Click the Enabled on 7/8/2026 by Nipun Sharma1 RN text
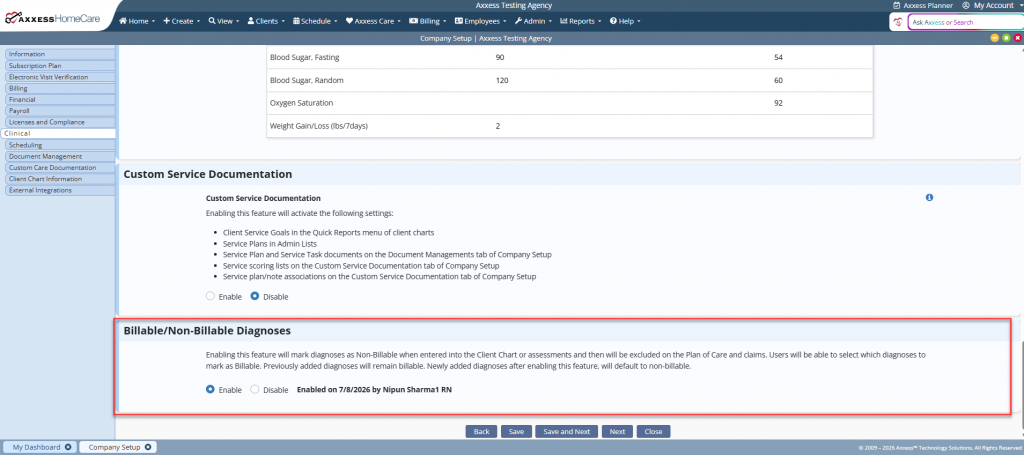1024x455 pixels. coord(374,390)
